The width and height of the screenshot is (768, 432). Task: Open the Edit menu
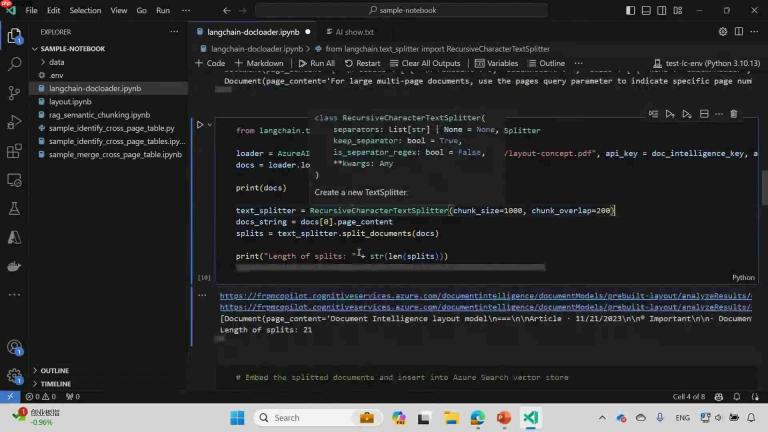(x=53, y=10)
